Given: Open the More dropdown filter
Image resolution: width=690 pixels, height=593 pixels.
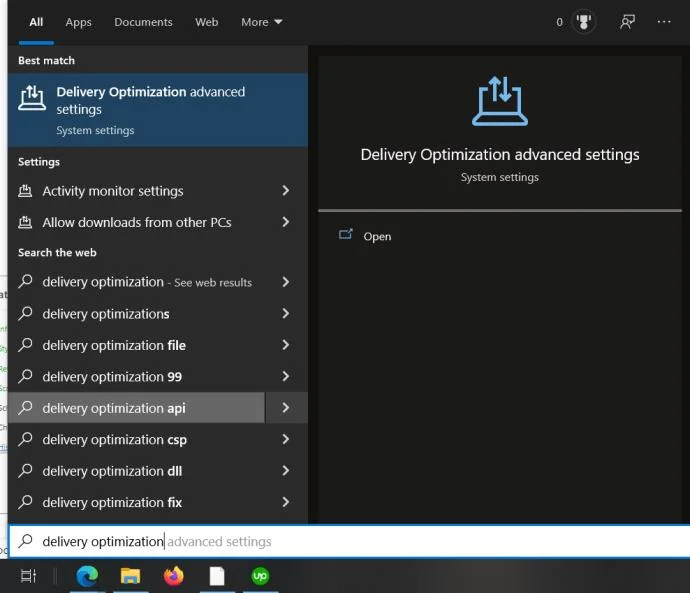Looking at the screenshot, I should coord(261,22).
